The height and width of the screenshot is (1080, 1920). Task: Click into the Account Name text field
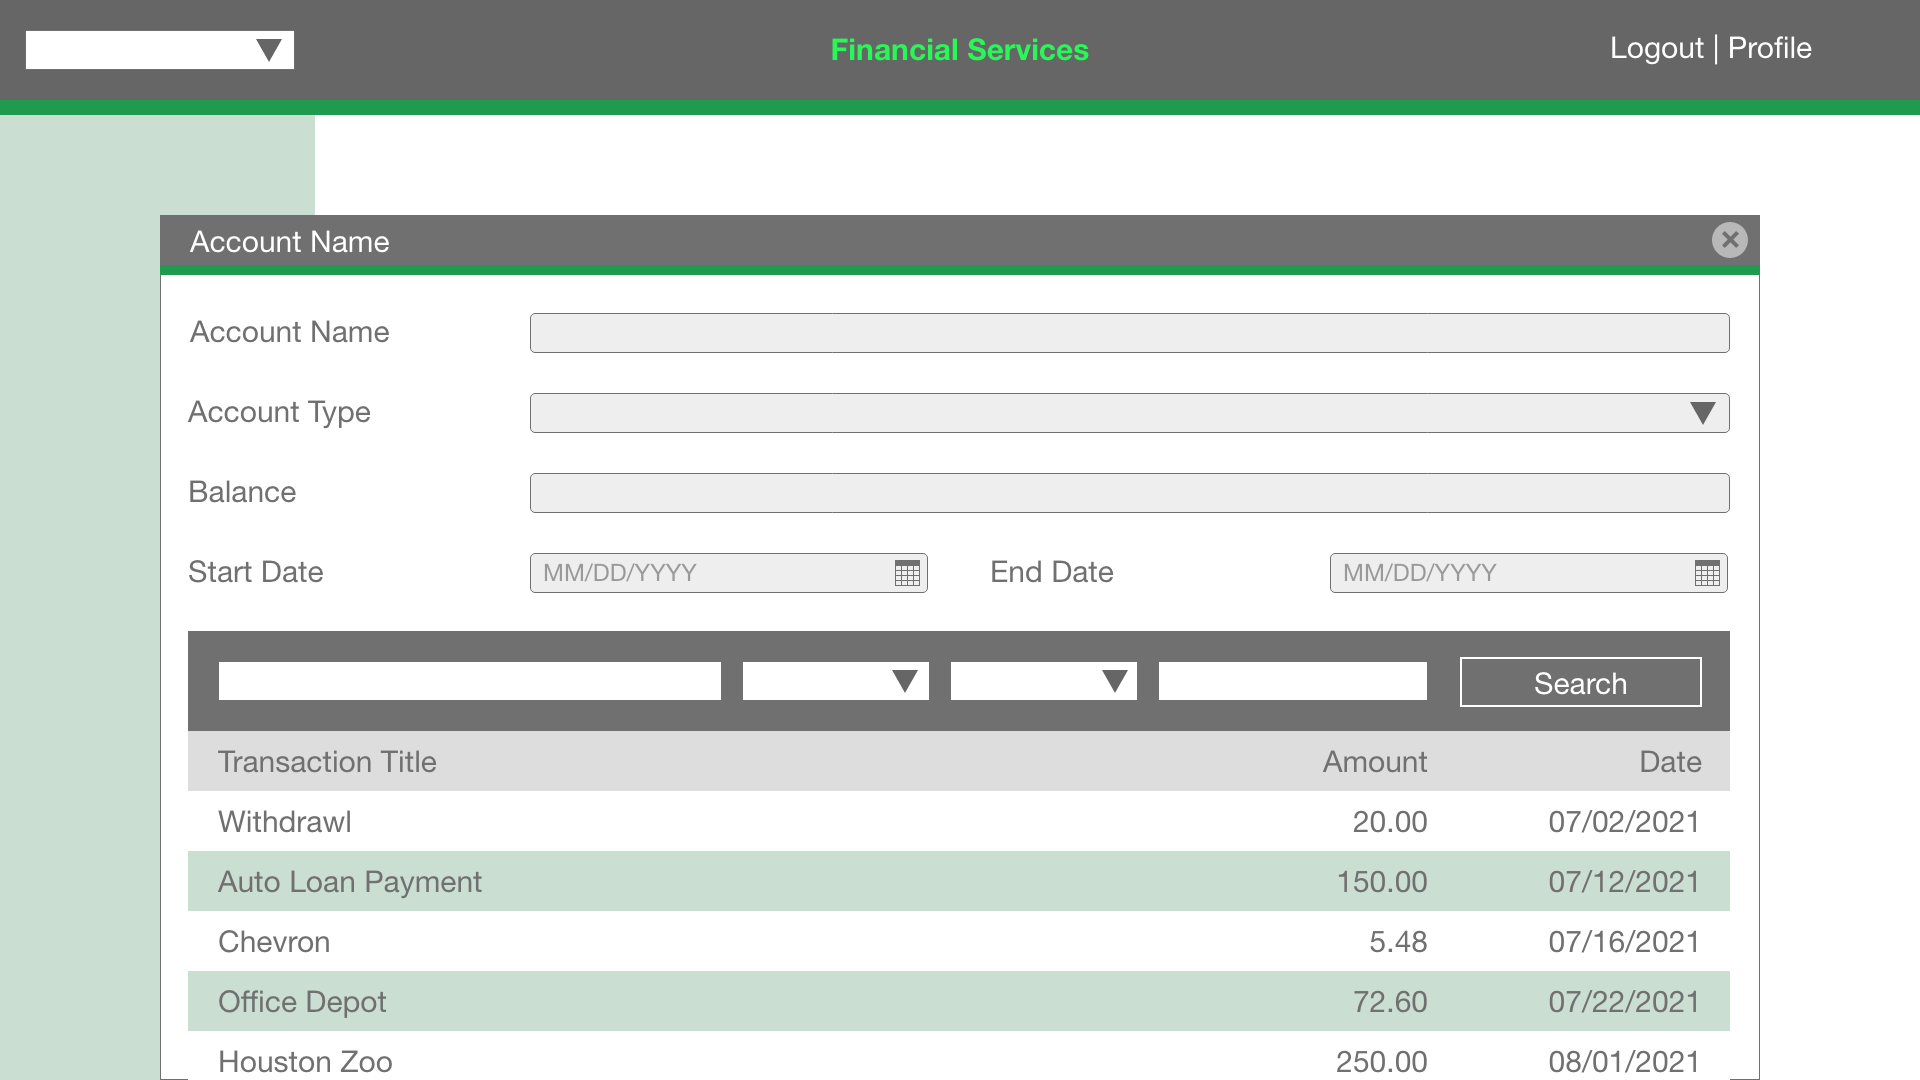1129,332
